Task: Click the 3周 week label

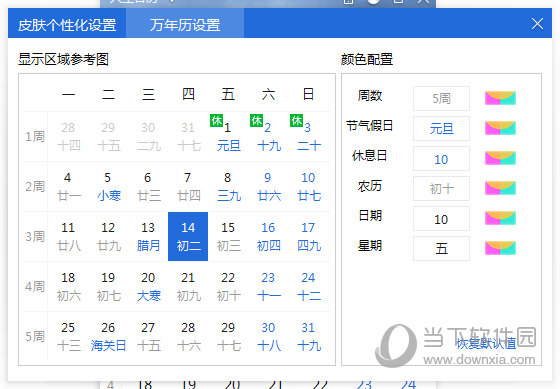Action: pos(35,236)
